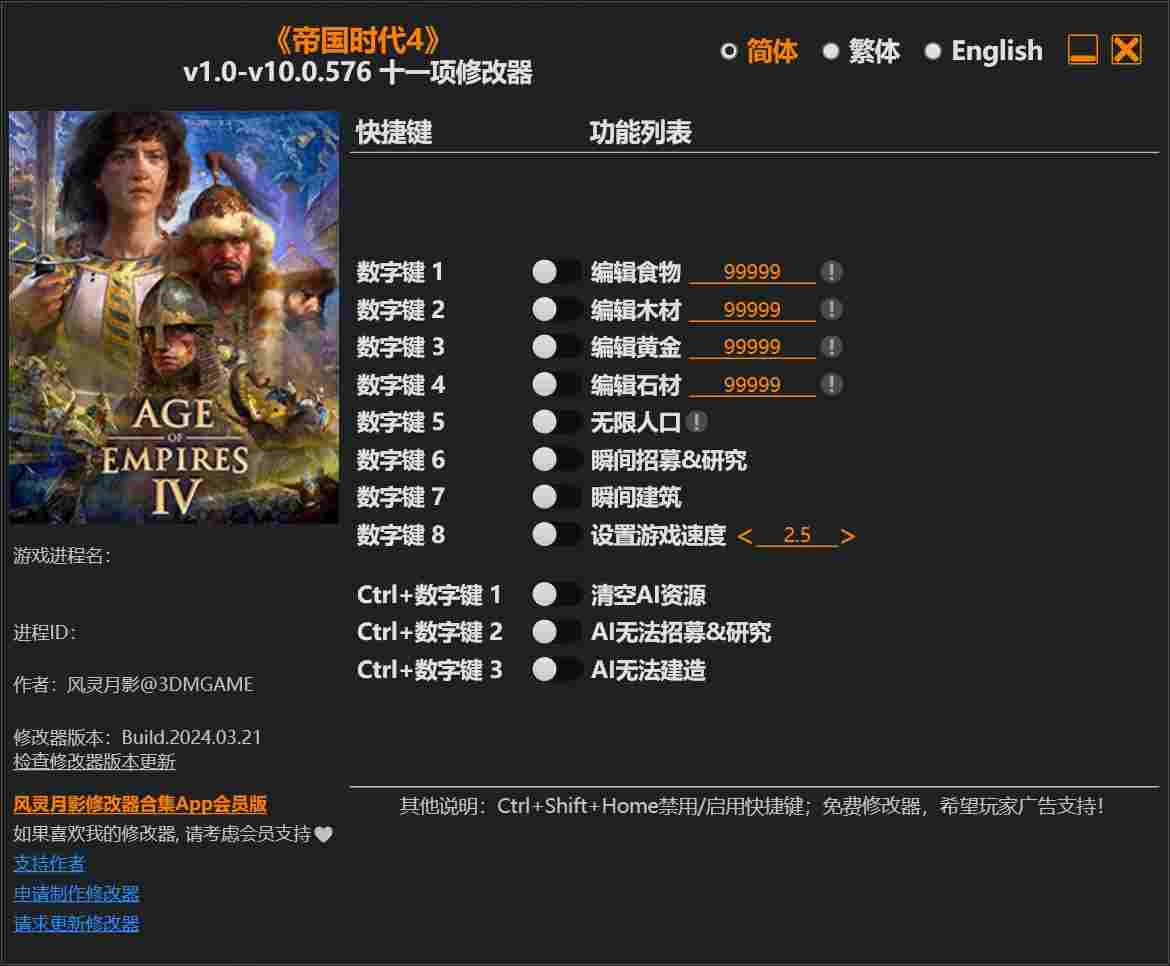Enable the 清空AI资源 toggle

pos(556,595)
